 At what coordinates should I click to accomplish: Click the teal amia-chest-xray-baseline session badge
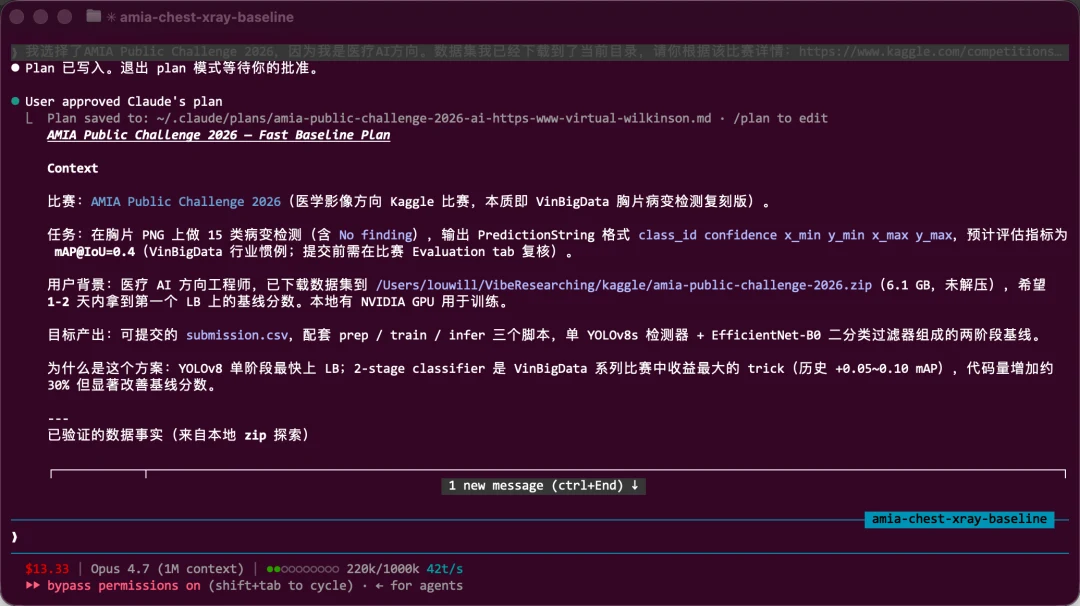[x=959, y=519]
